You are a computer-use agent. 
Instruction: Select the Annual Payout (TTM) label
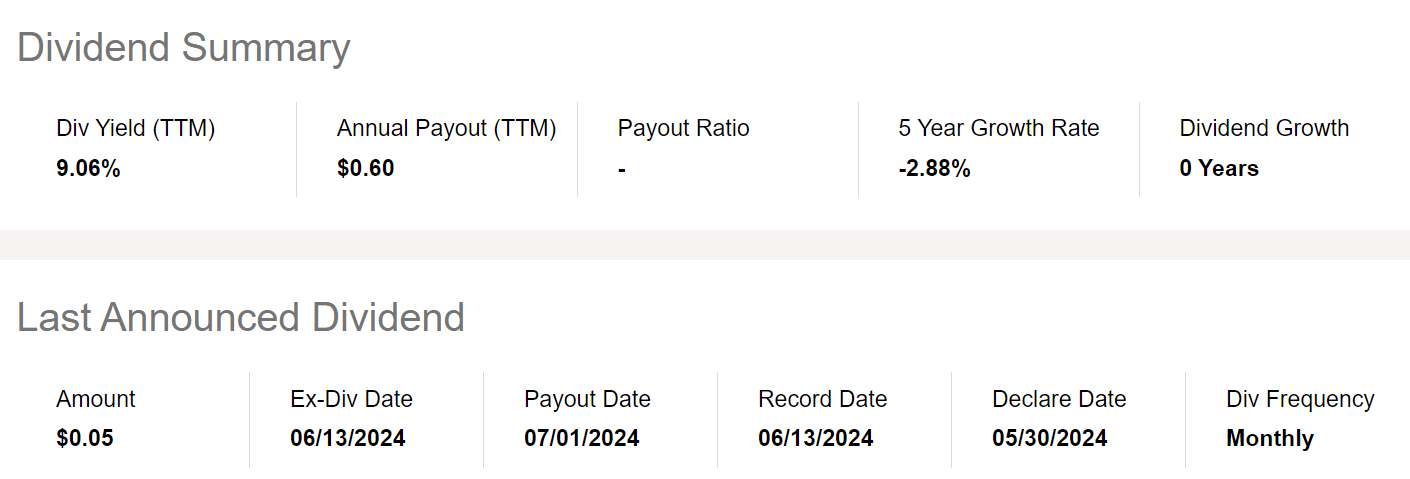pyautogui.click(x=446, y=128)
